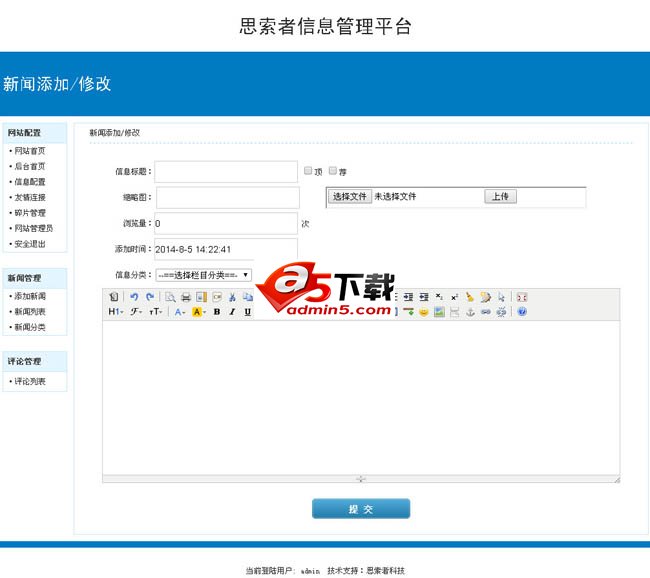Open the 信息分类 category dropdown
650x578 pixels.
pos(204,275)
